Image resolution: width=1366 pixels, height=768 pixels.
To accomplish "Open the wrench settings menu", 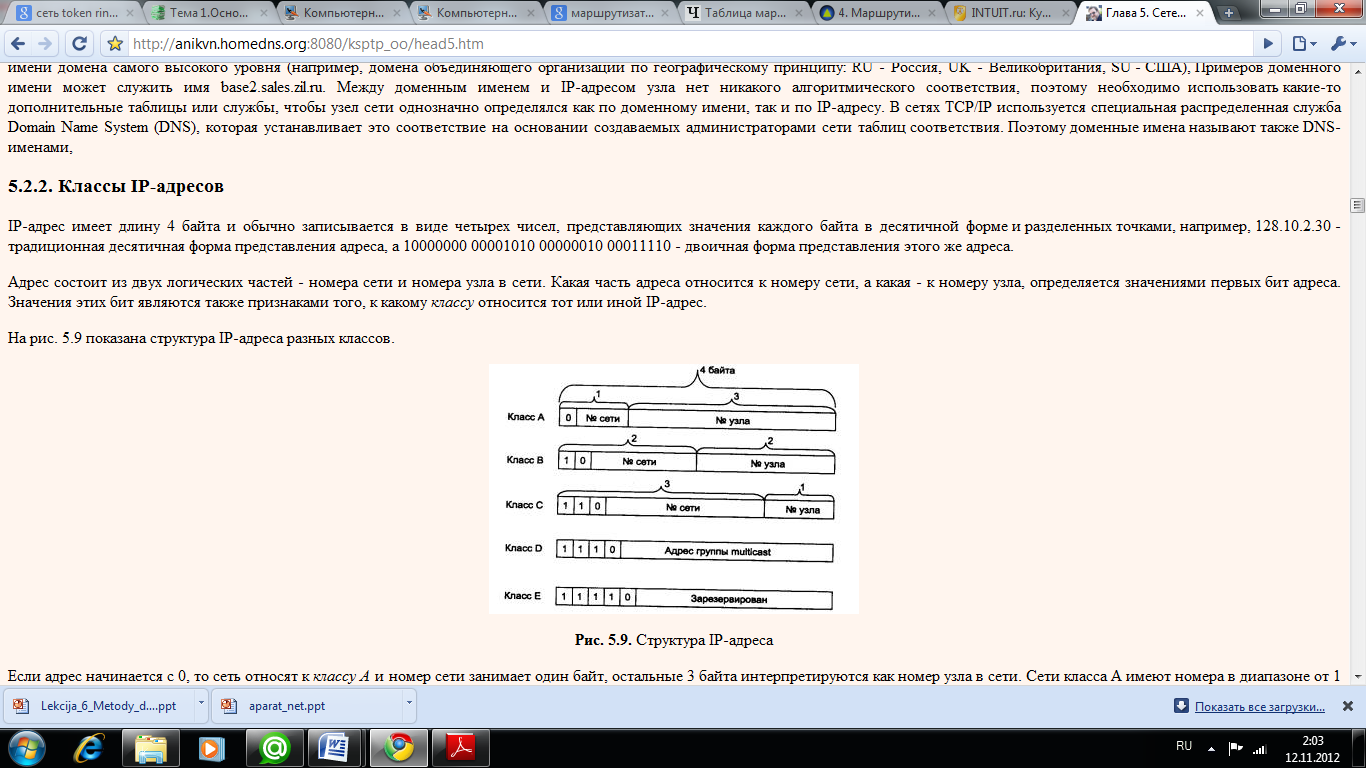I will pos(1342,44).
